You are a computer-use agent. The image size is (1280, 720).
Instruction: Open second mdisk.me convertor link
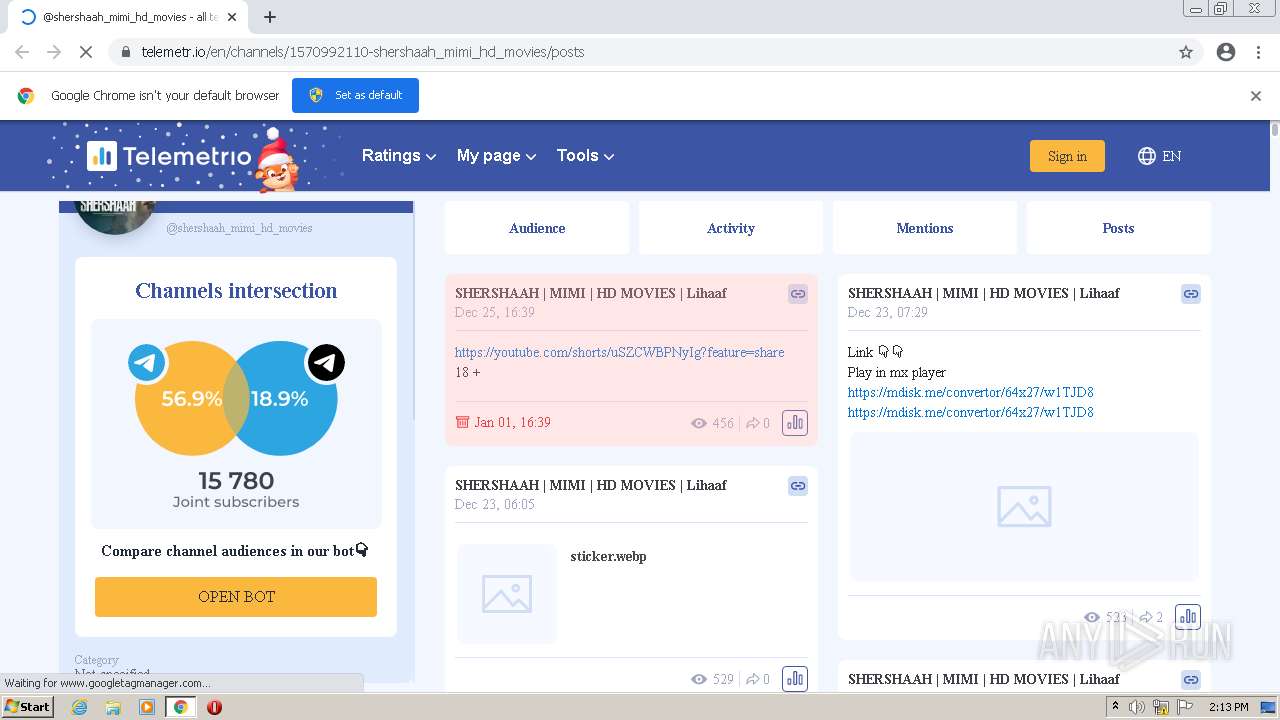[x=970, y=412]
